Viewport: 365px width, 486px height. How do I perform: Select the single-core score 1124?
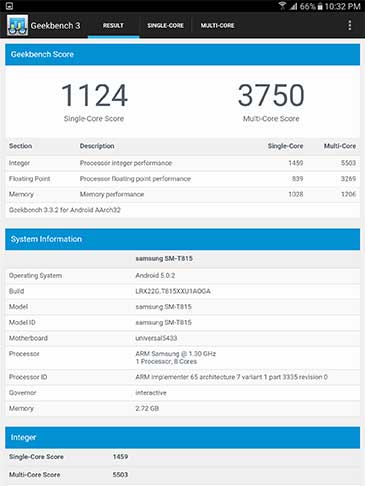(x=94, y=95)
